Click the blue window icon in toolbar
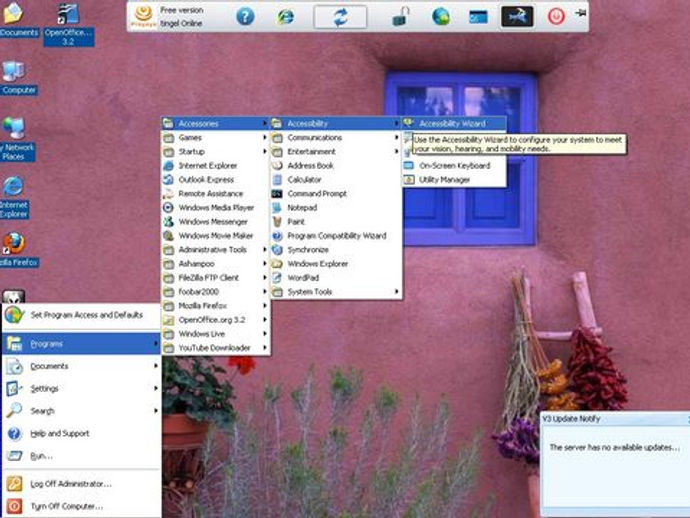The width and height of the screenshot is (690, 518). click(x=478, y=17)
